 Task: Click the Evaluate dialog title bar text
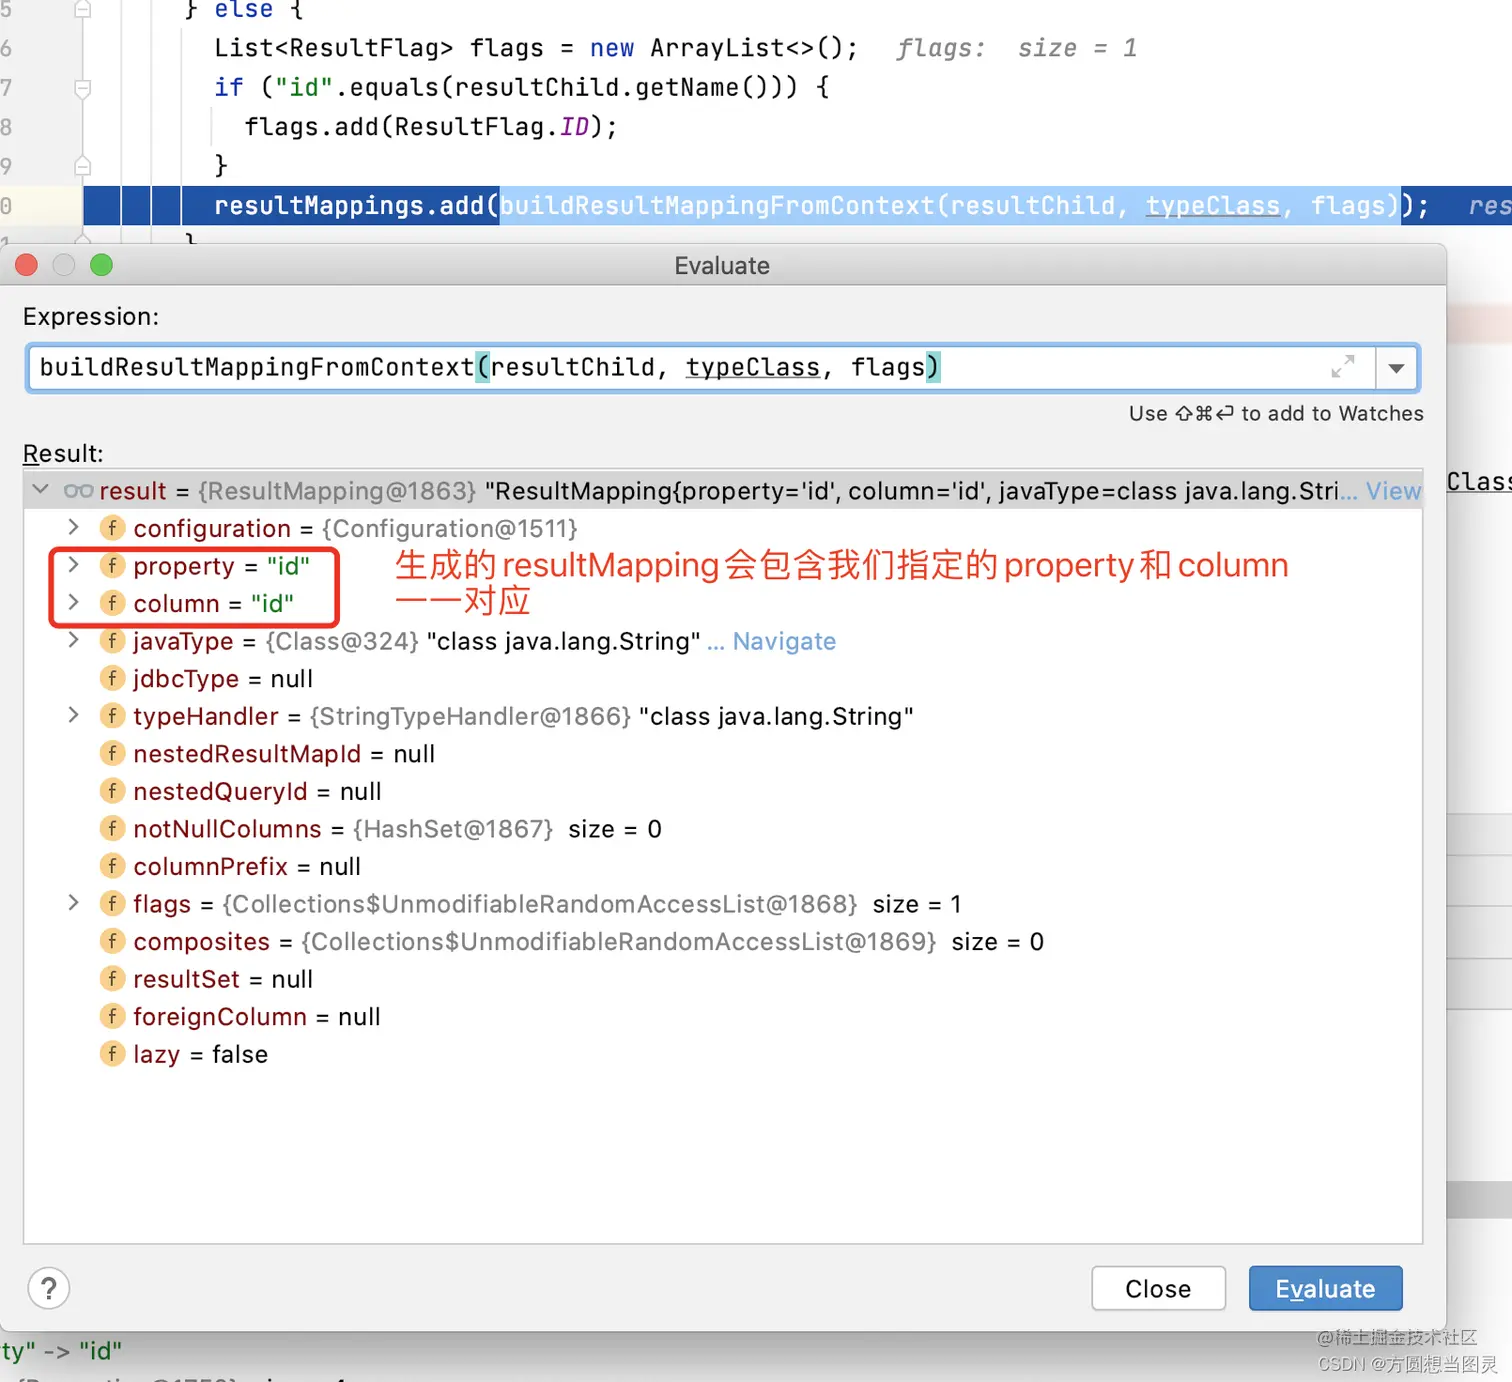click(722, 266)
